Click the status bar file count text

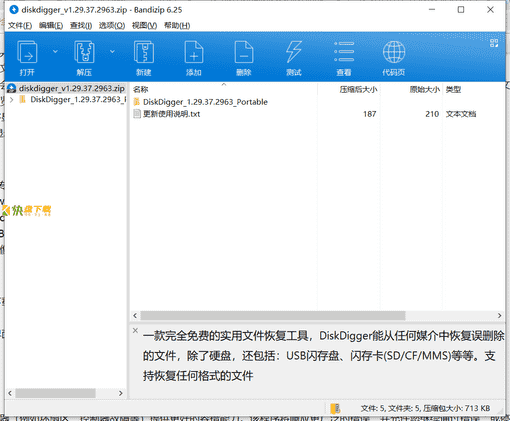click(425, 408)
